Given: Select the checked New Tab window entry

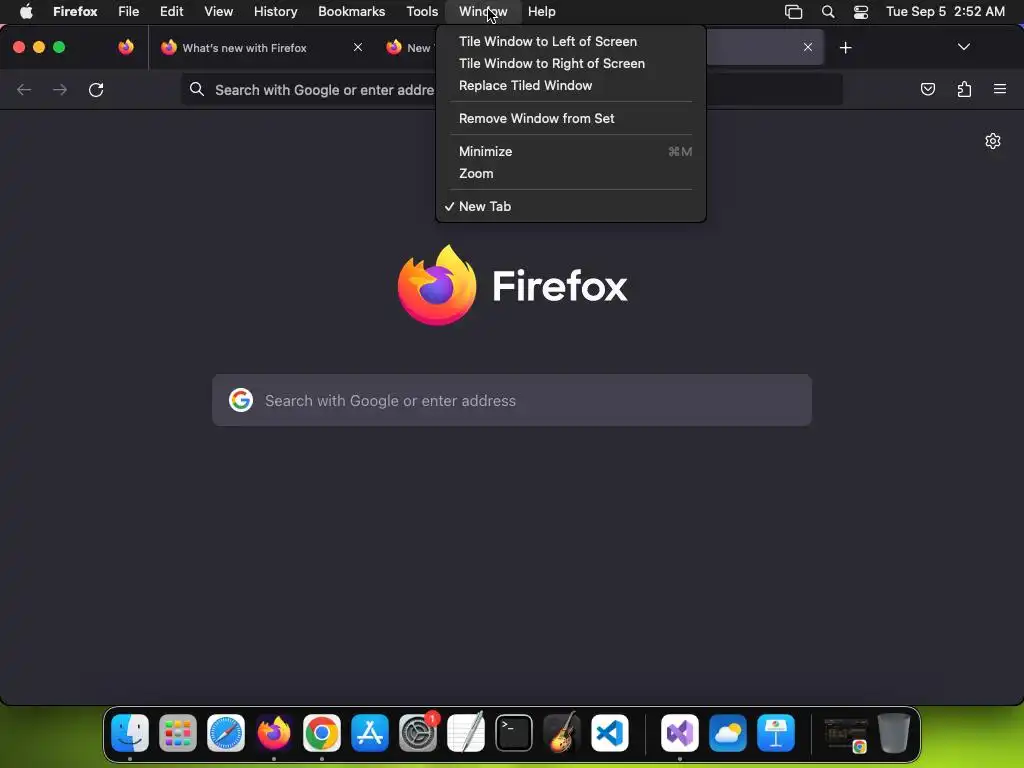Looking at the screenshot, I should click(x=570, y=206).
